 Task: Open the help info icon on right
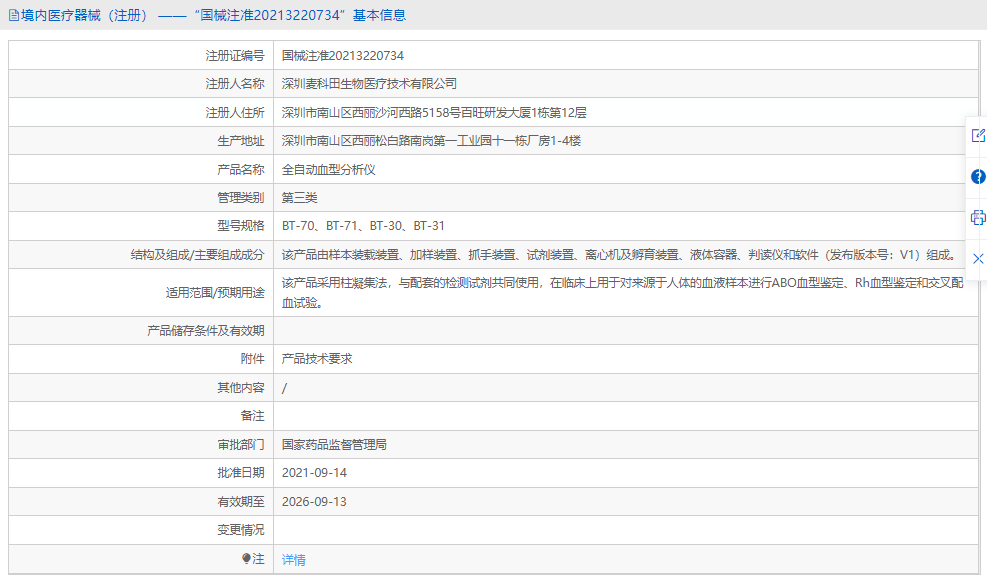click(x=978, y=177)
